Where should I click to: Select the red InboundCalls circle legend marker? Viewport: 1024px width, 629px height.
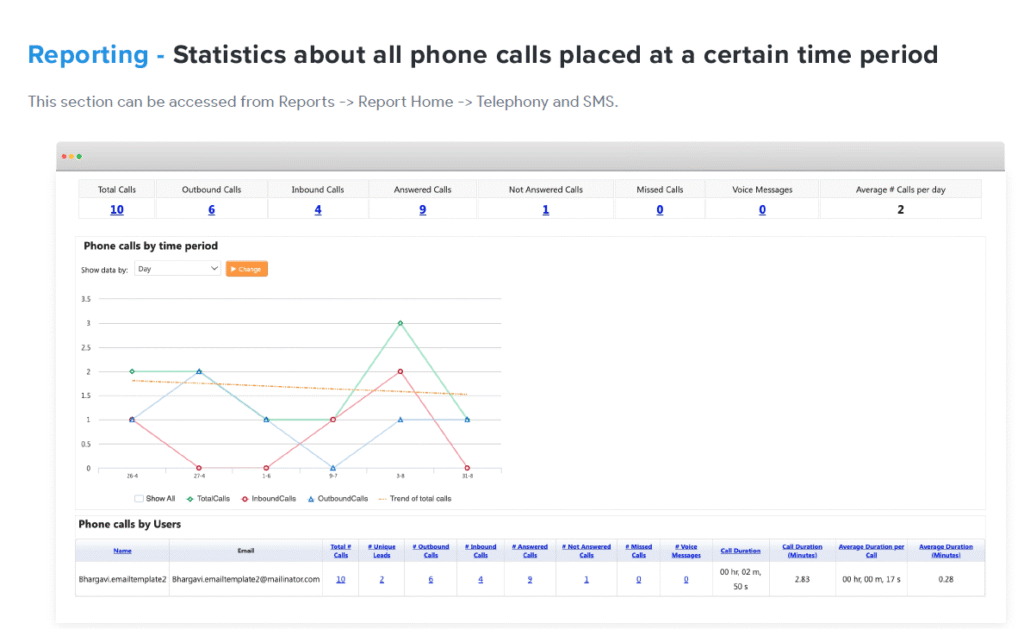tap(245, 498)
